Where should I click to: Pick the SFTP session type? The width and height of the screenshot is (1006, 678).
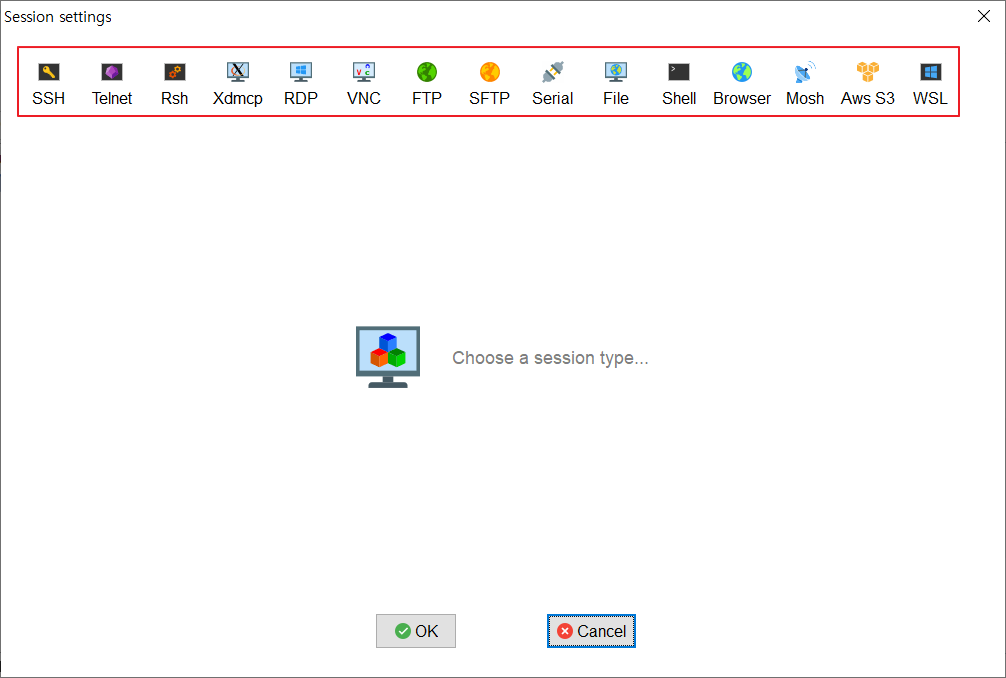pos(490,83)
